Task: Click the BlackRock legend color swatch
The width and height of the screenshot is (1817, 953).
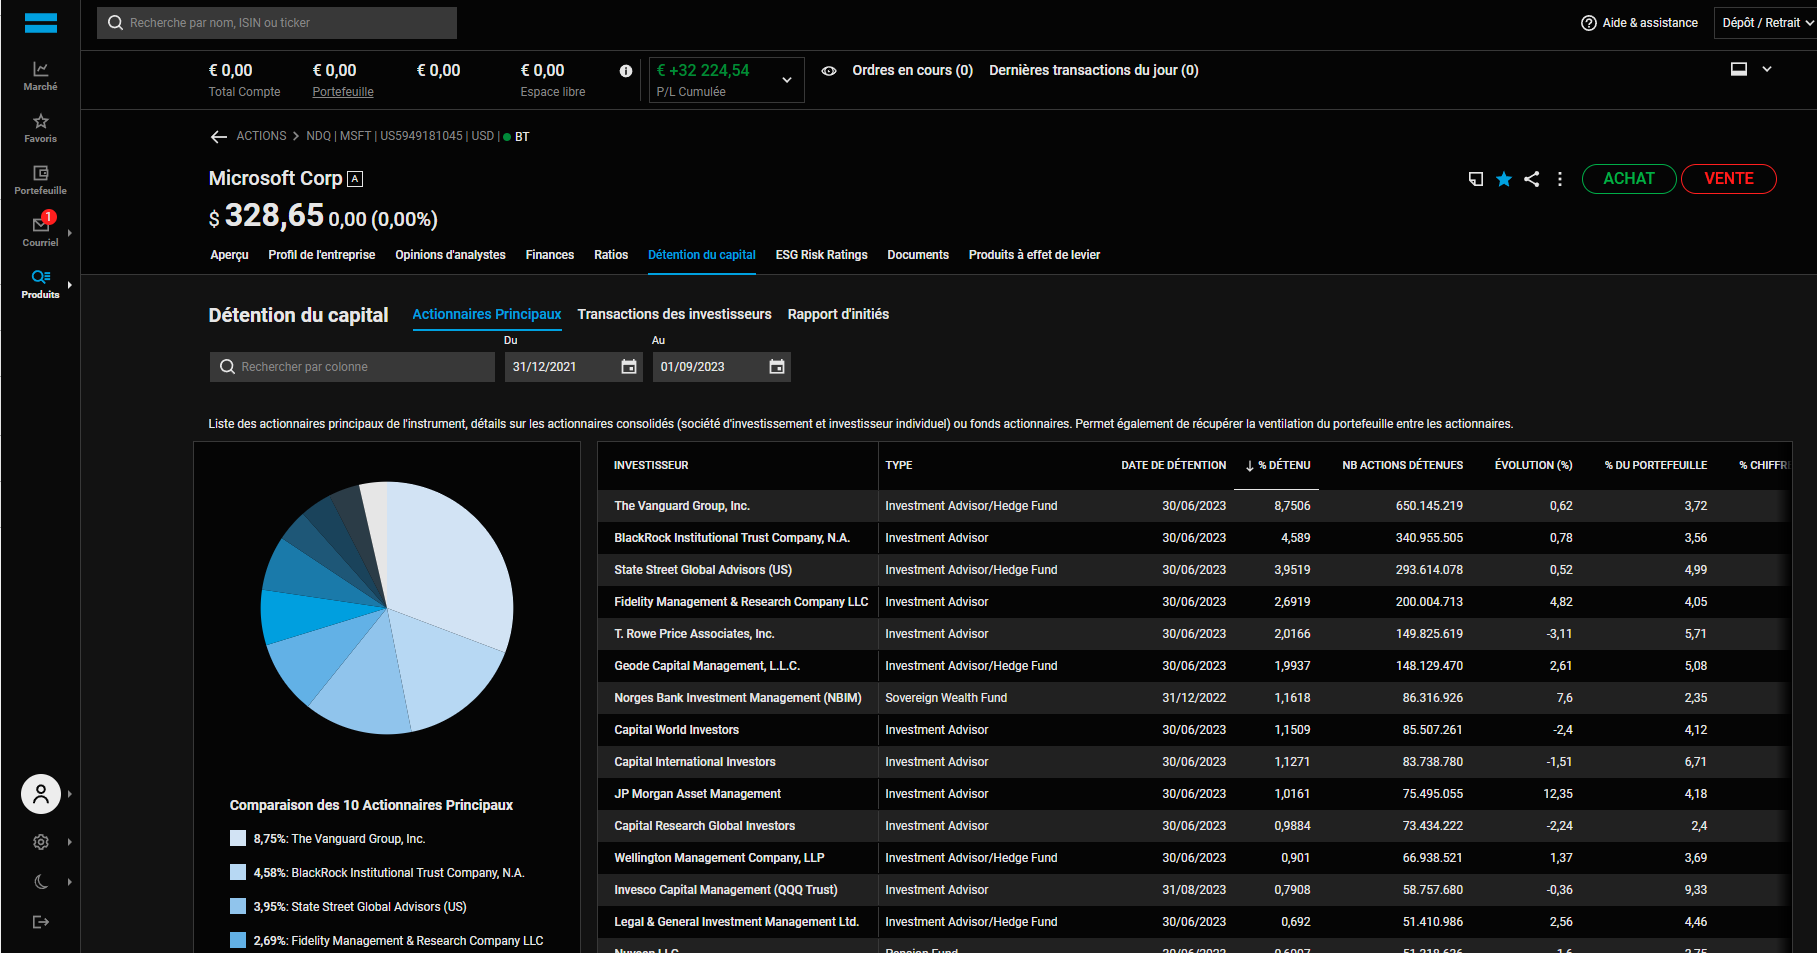Action: click(238, 872)
